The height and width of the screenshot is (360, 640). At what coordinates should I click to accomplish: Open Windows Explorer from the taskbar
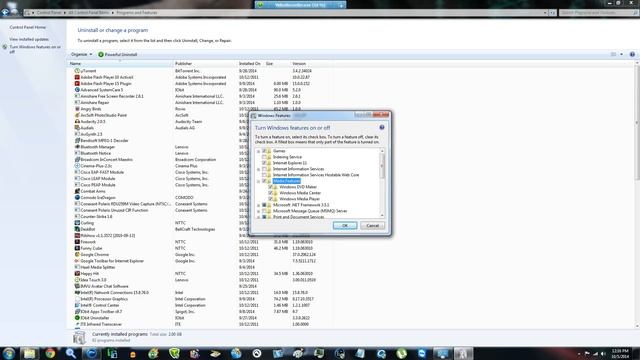(x=29, y=353)
